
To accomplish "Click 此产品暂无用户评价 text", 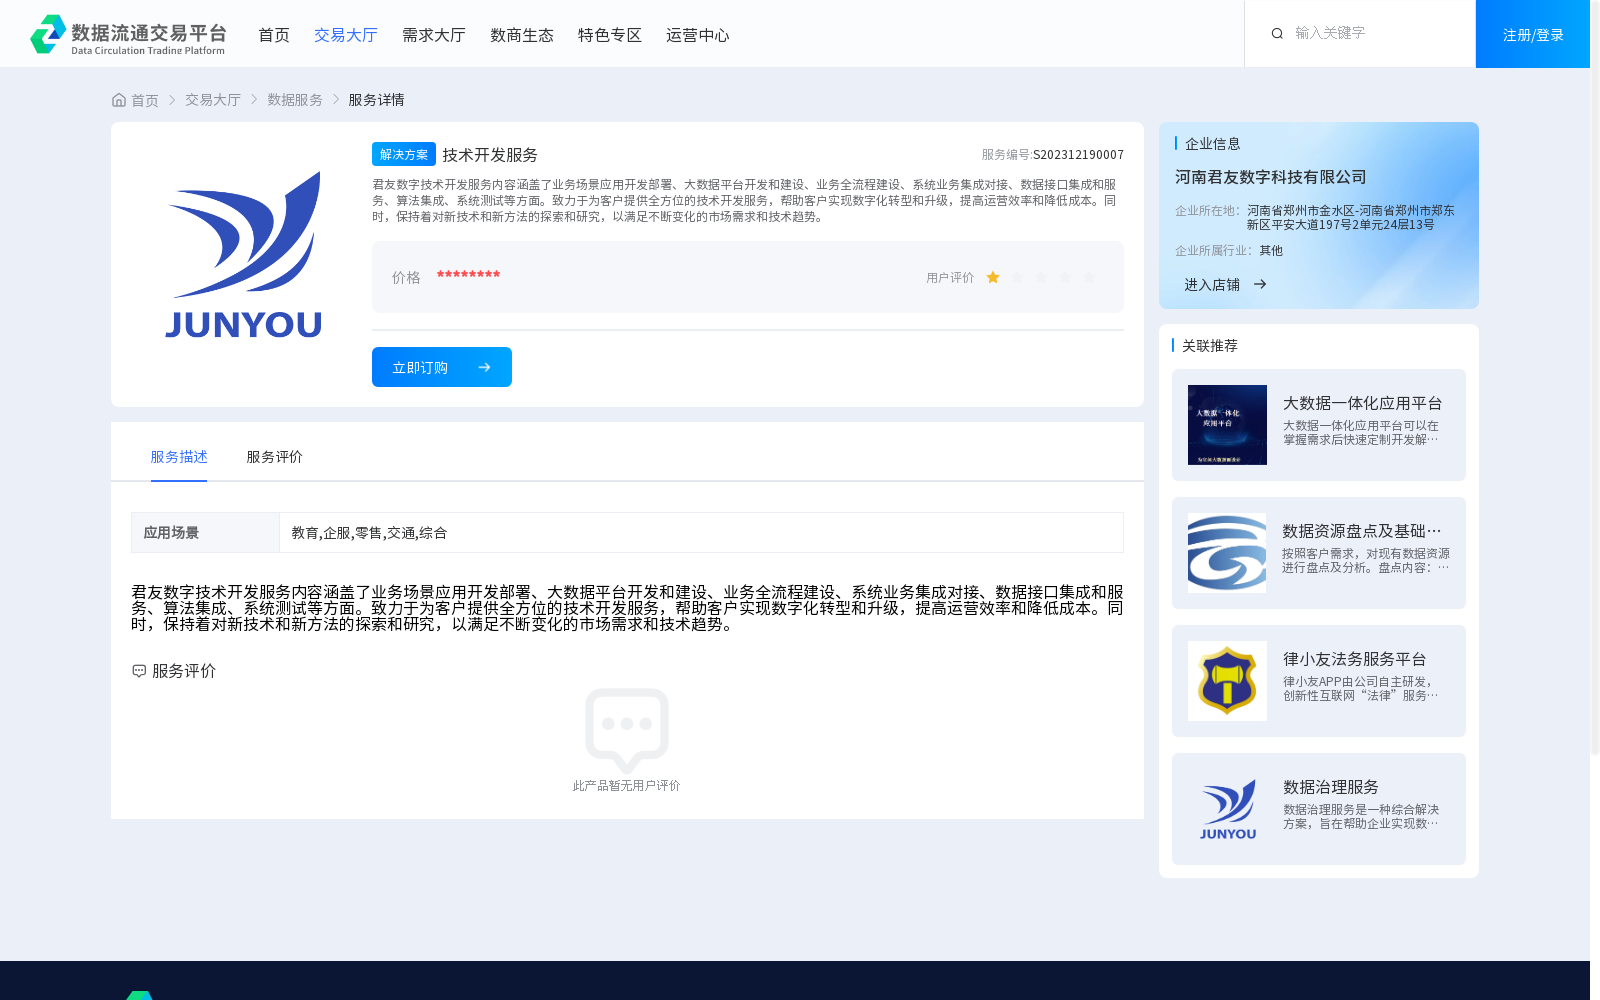I will point(627,786).
